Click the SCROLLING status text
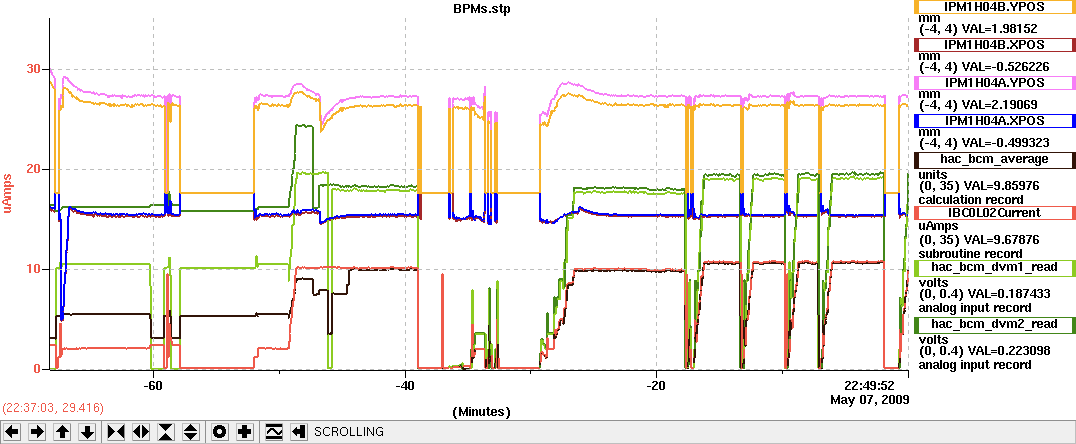The height and width of the screenshot is (444, 1076). pos(349,432)
